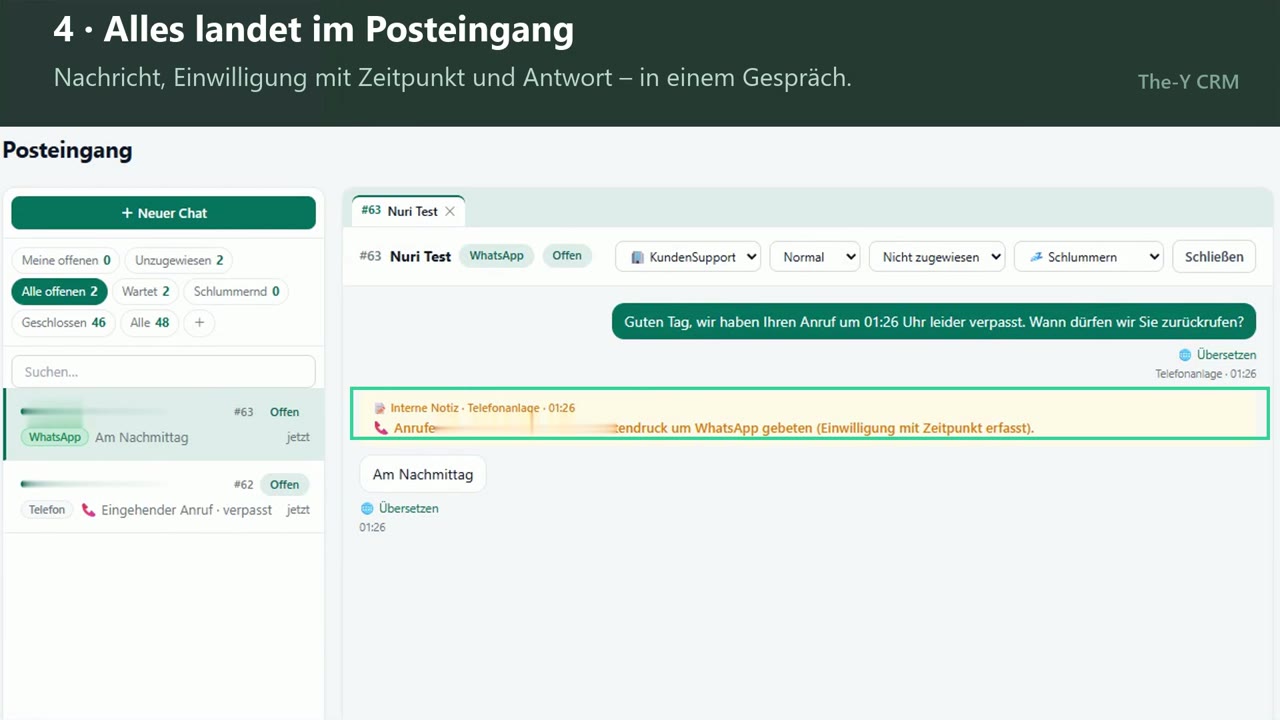
Task: Select the Alle offenen filter chip
Action: click(59, 291)
